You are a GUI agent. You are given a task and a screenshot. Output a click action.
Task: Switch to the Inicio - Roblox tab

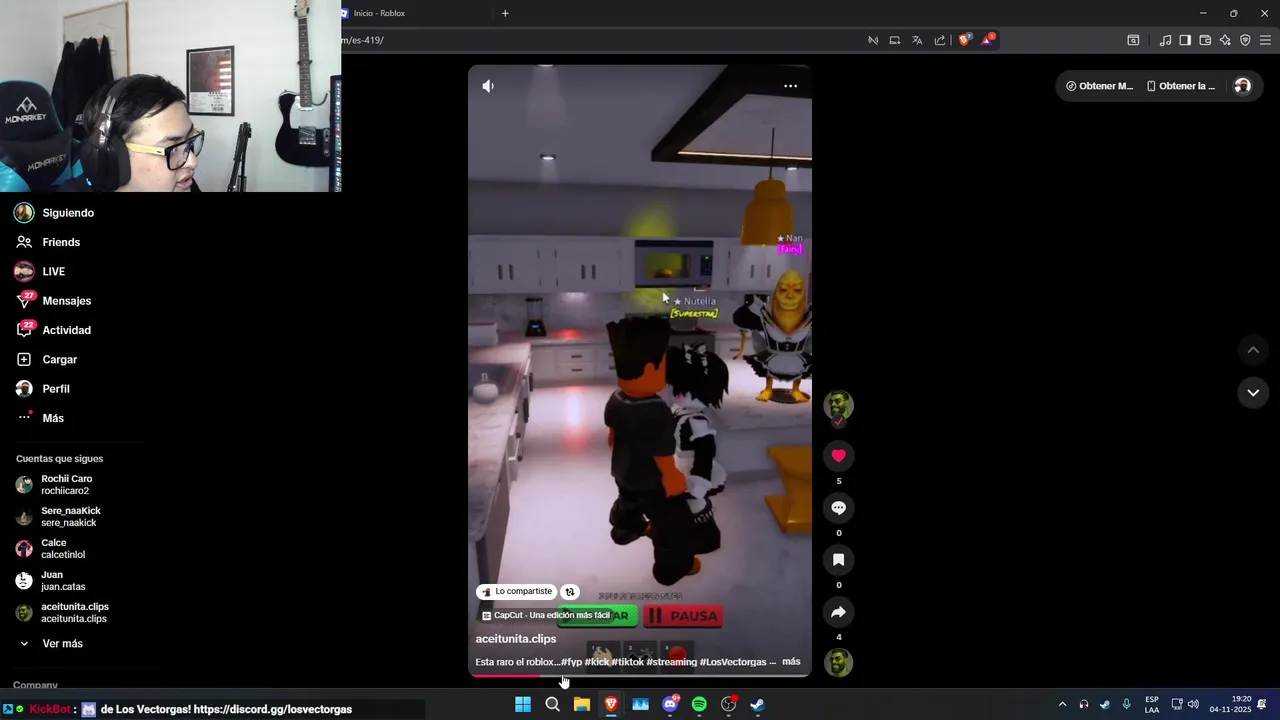click(x=415, y=13)
